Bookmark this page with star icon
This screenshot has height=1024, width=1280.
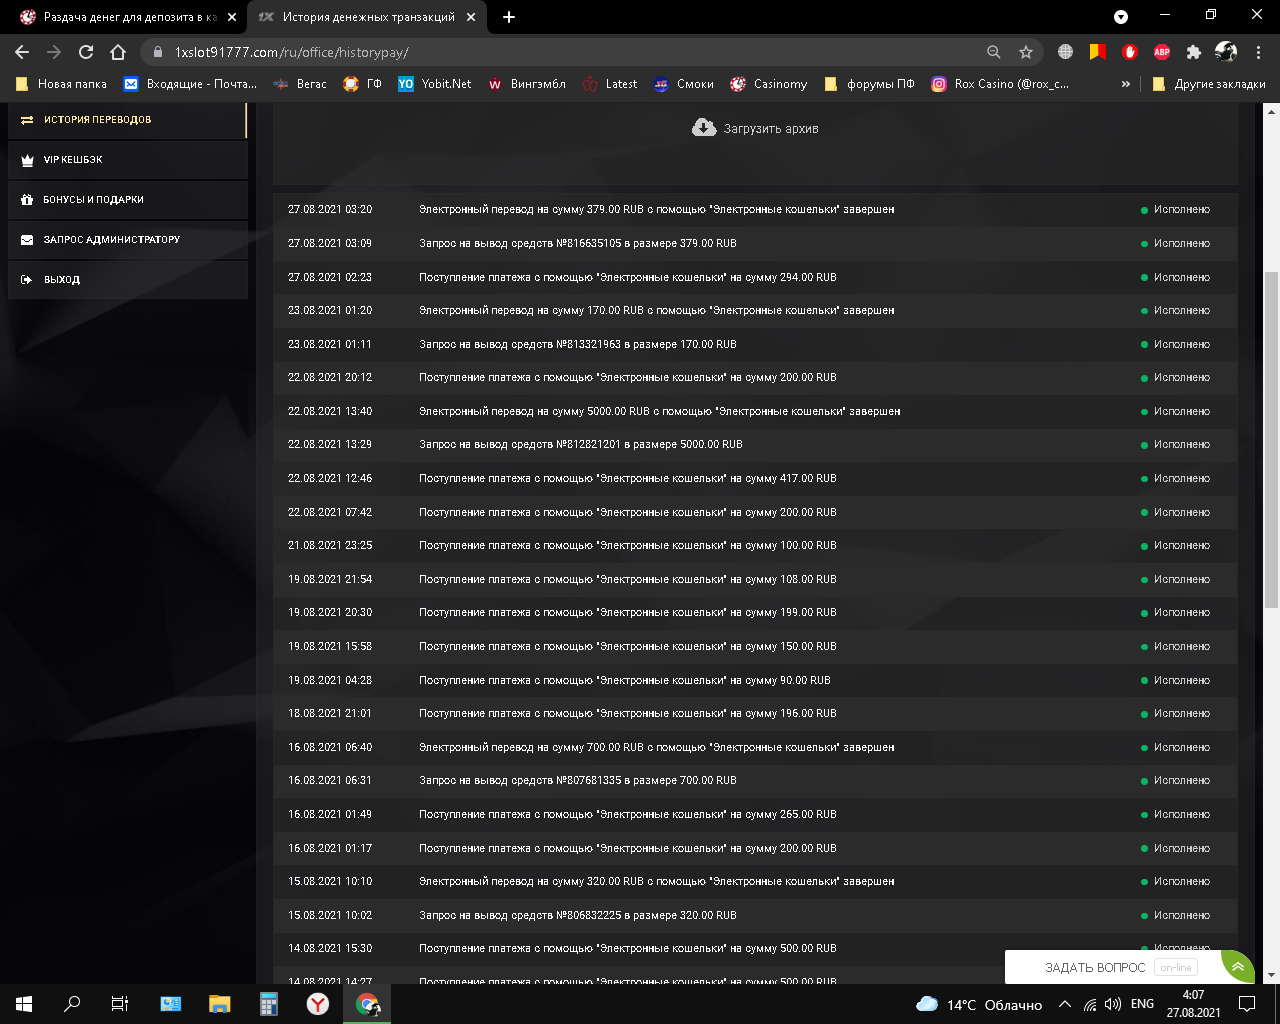pyautogui.click(x=1026, y=52)
